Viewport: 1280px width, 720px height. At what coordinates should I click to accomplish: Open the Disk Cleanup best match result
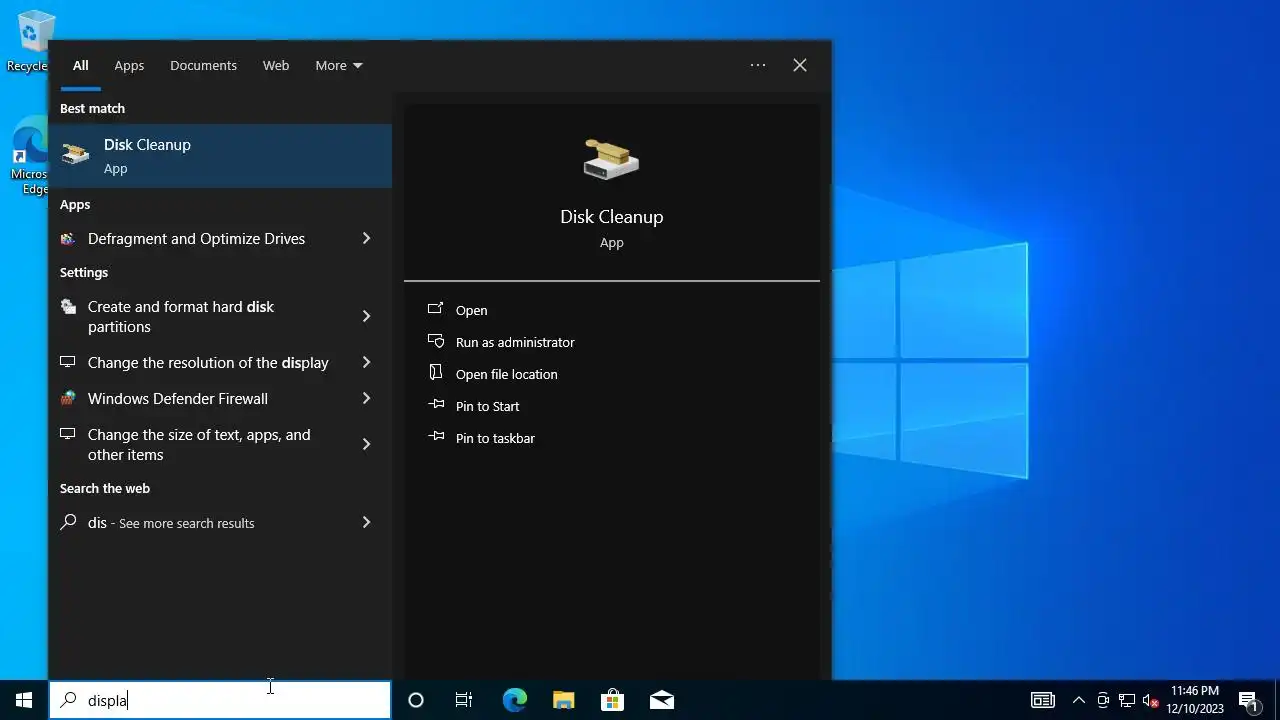coord(220,156)
